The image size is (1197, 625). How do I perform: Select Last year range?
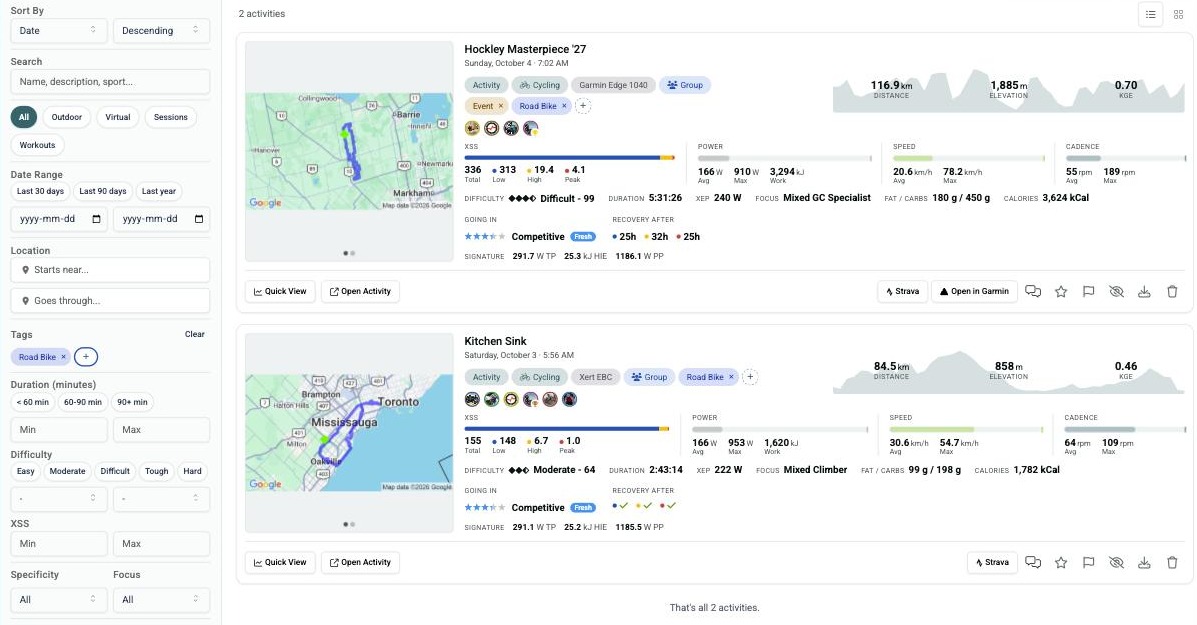coord(159,192)
